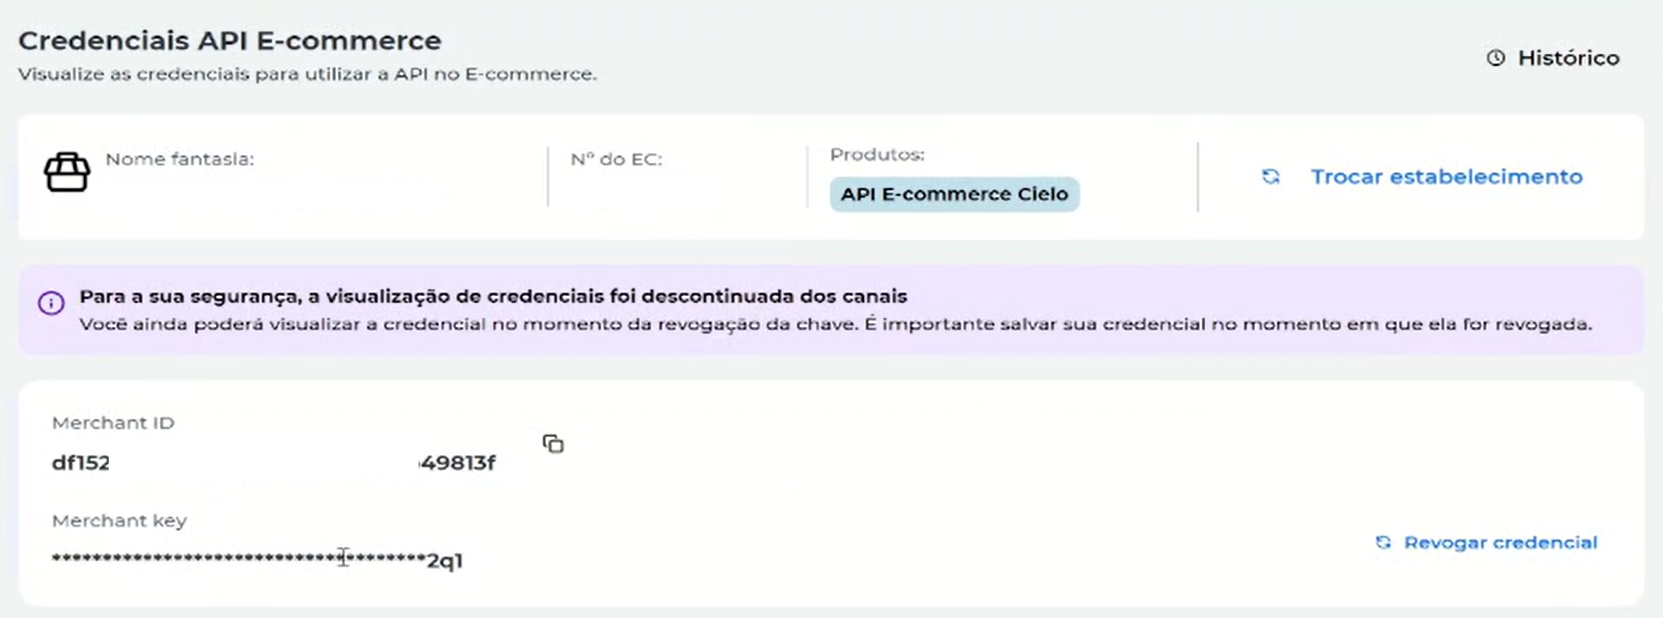
Task: Click the Produtos label
Action: [875, 154]
